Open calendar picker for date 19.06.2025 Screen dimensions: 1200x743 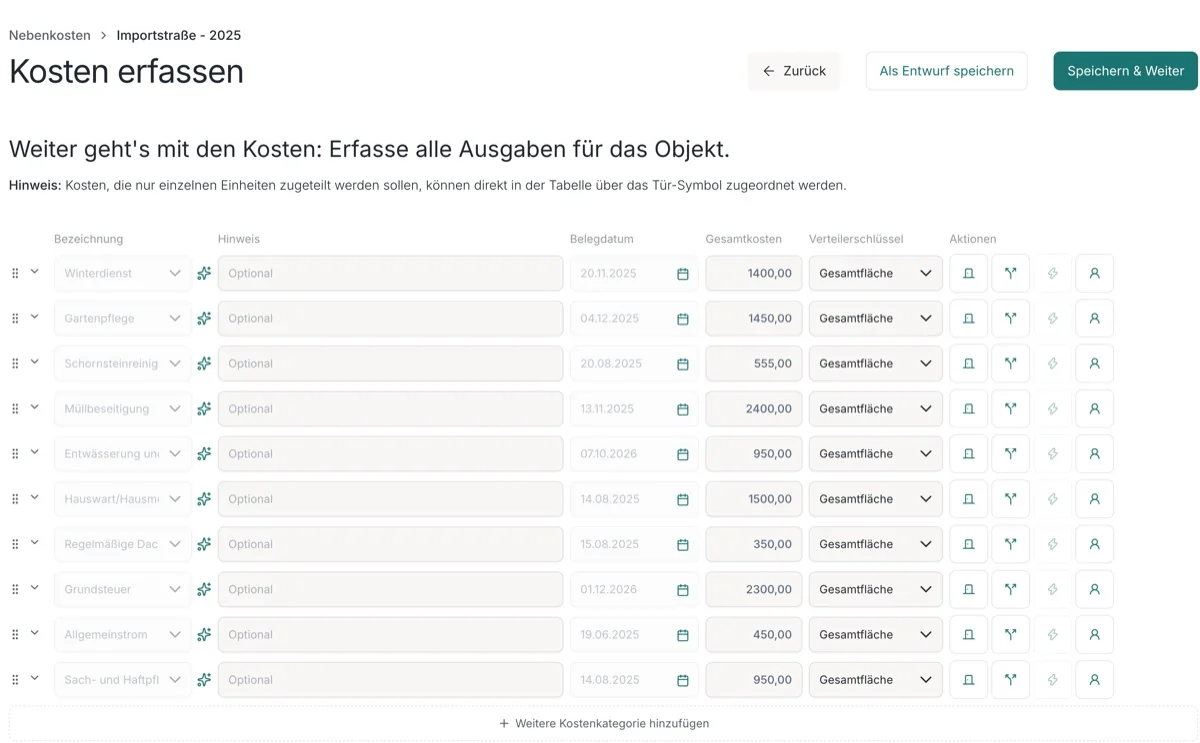[x=683, y=634]
